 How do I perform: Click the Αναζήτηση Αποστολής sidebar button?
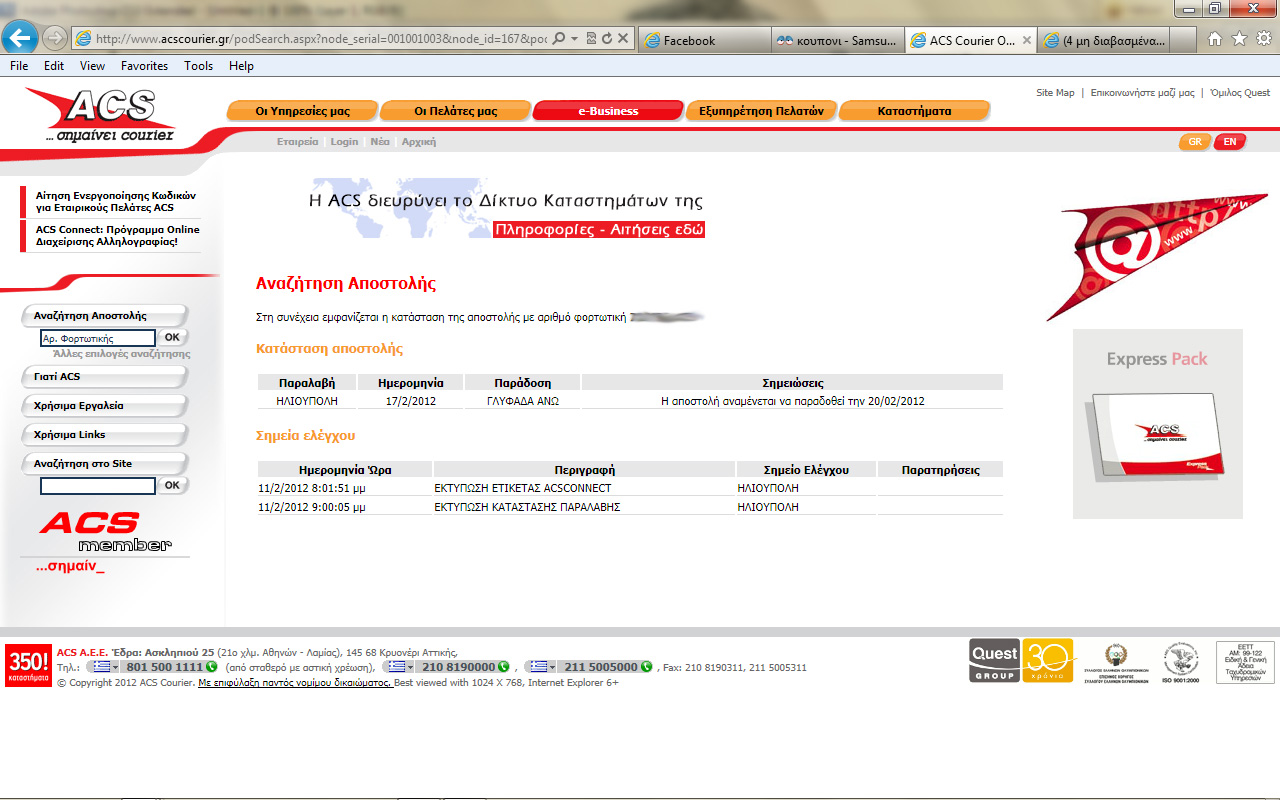(x=104, y=316)
